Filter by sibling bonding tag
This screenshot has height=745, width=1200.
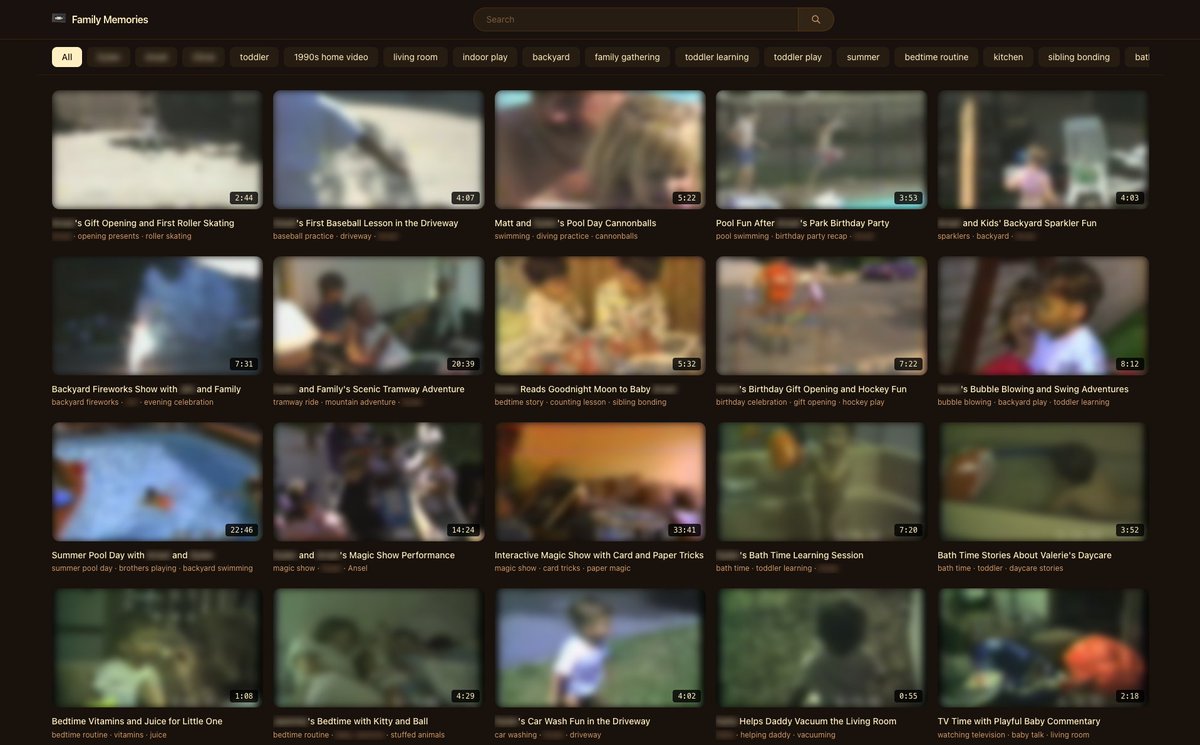(1079, 57)
